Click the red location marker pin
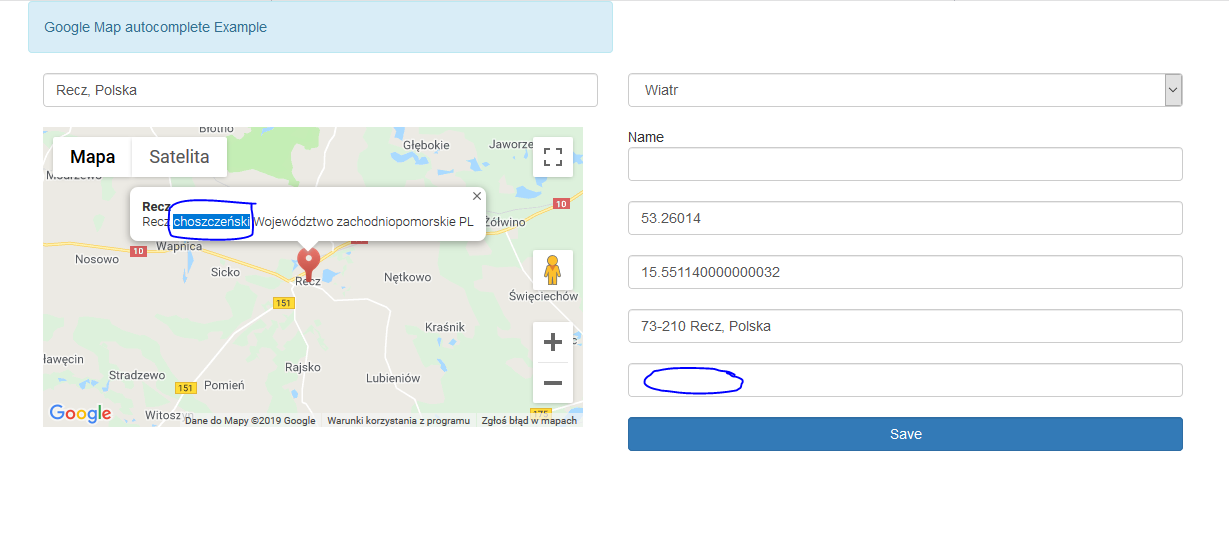1229x551 pixels. [309, 263]
